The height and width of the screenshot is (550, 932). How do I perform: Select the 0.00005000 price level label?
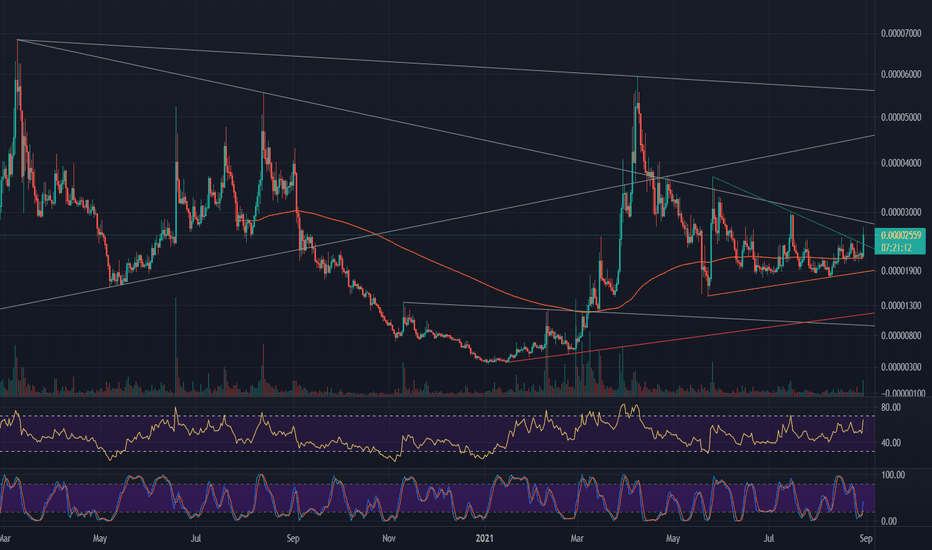coord(901,118)
